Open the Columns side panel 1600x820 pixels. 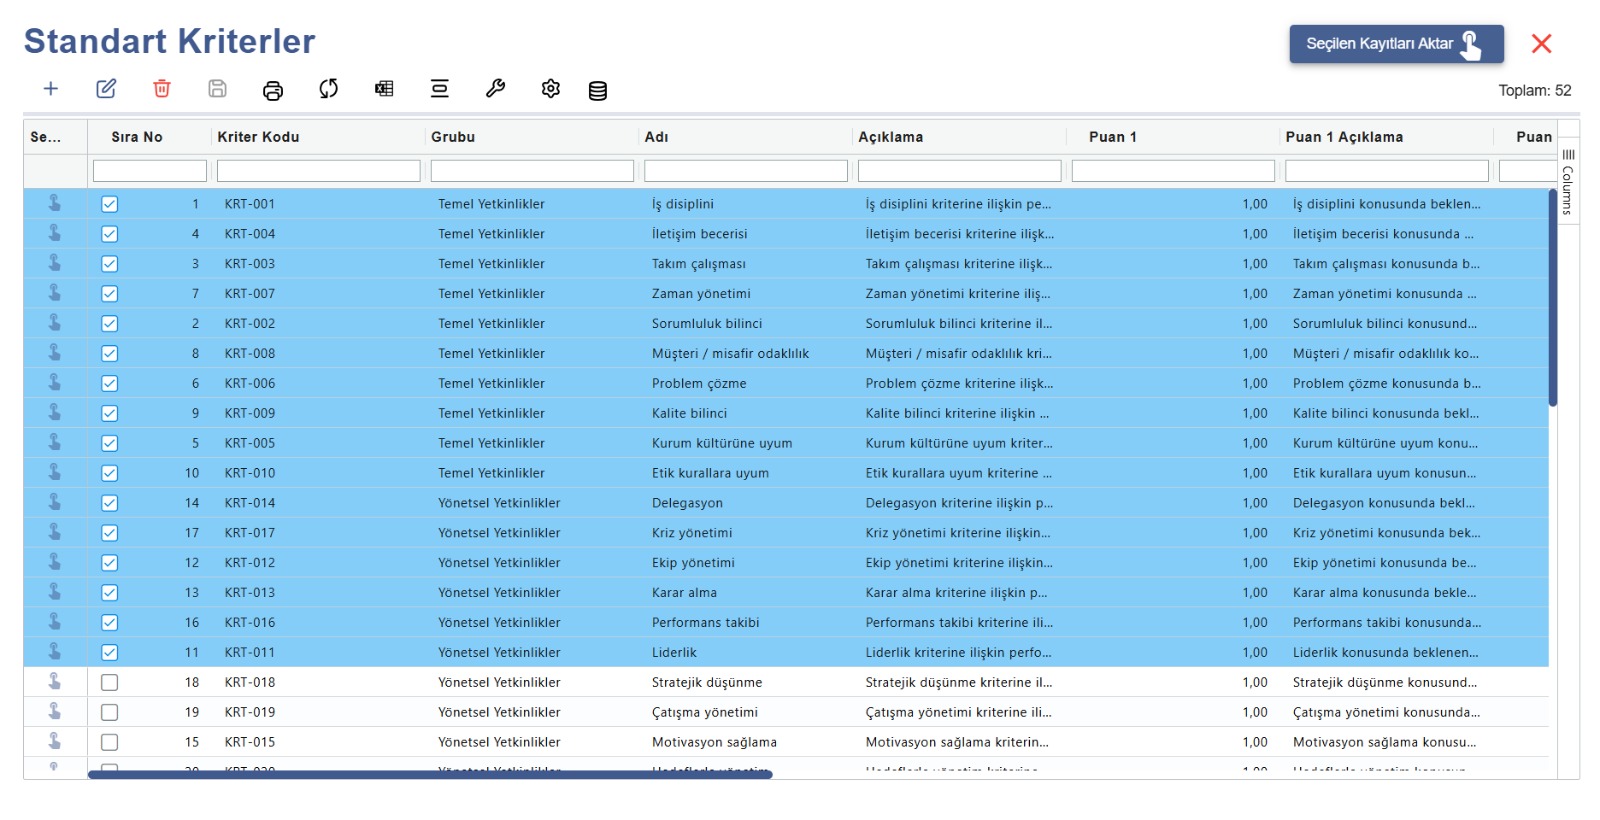[x=1568, y=183]
